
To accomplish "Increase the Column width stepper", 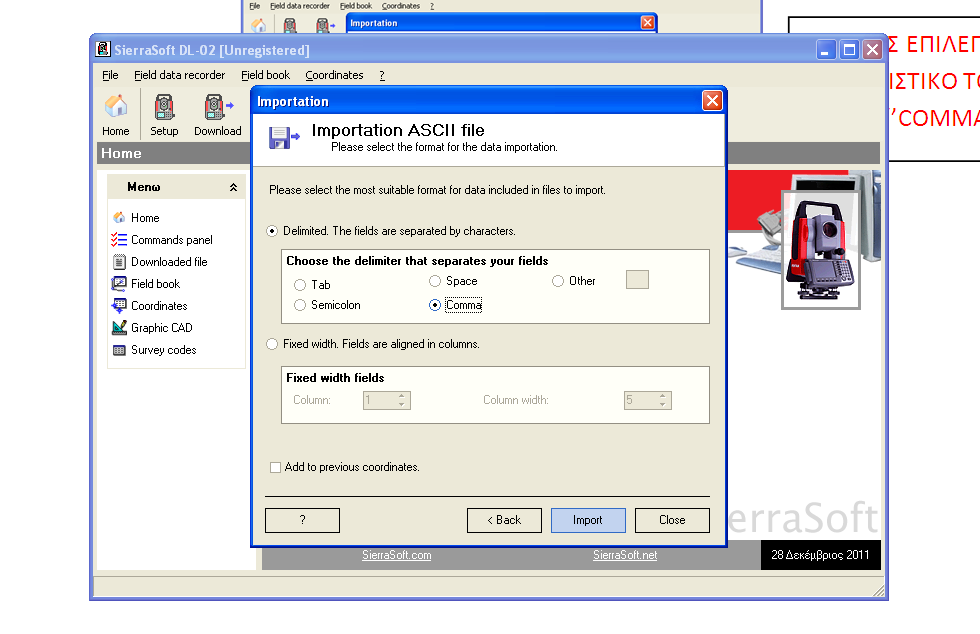I will pos(662,396).
